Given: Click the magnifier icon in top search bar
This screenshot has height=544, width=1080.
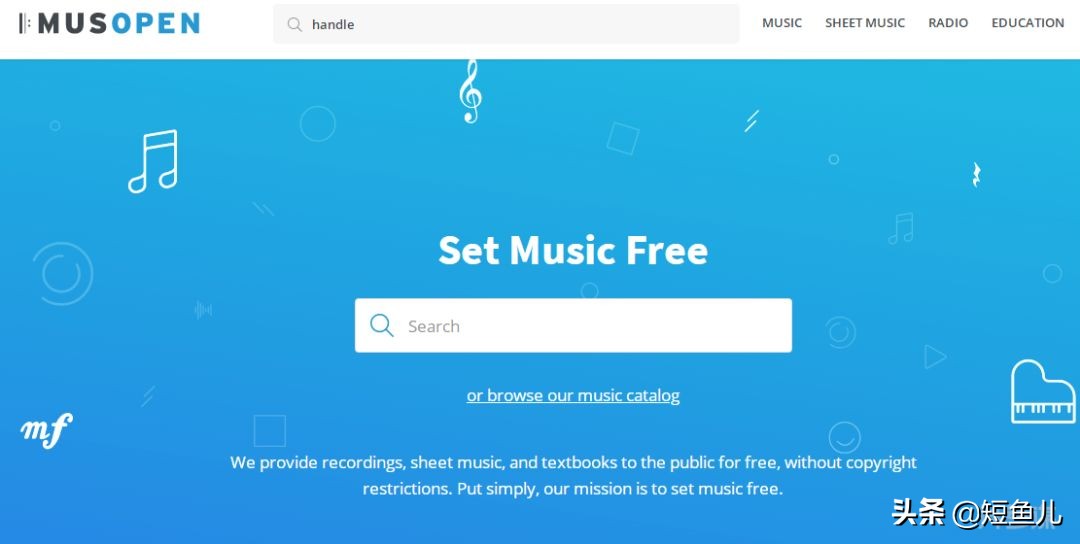Looking at the screenshot, I should click(294, 24).
